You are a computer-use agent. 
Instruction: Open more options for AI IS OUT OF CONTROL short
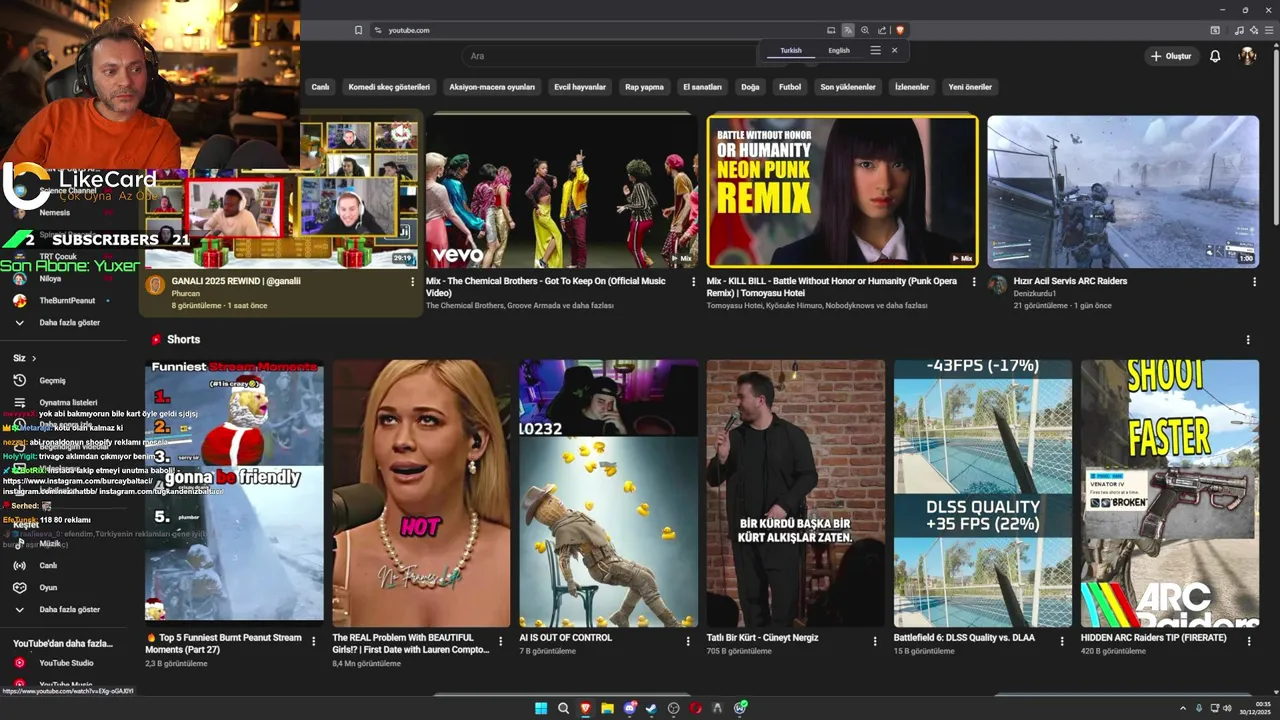688,641
